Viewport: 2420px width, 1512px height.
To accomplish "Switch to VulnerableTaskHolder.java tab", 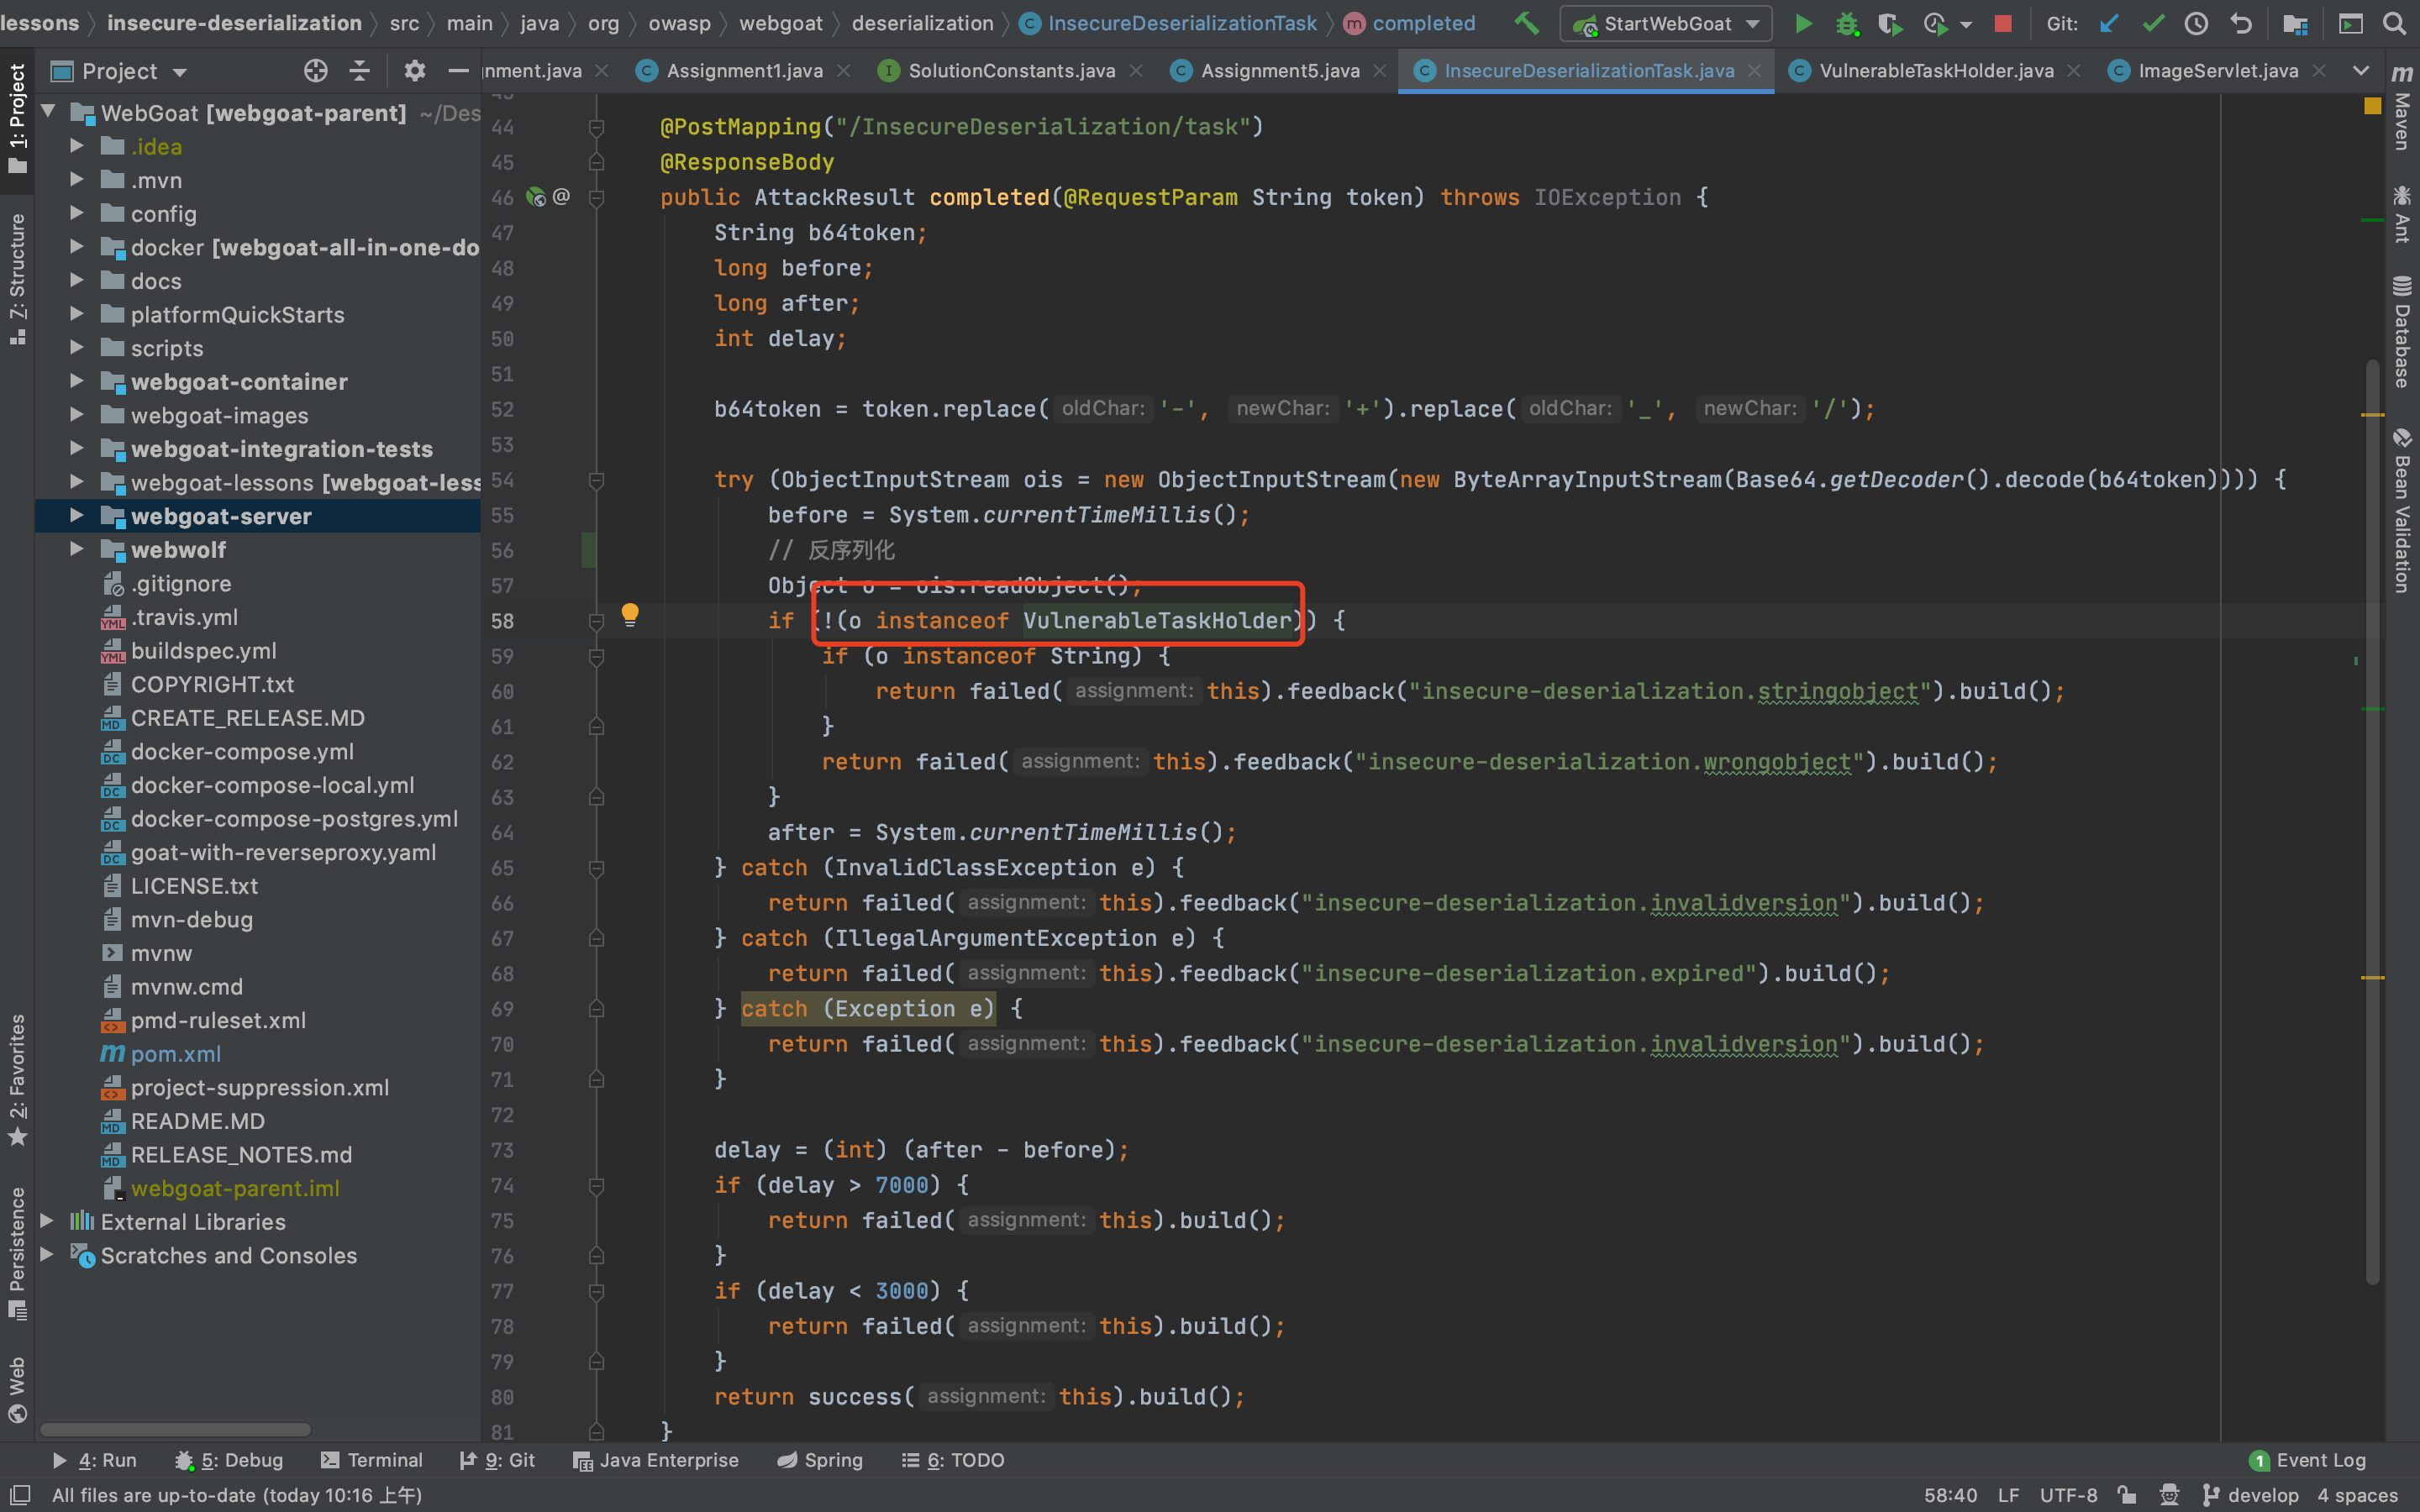I will pos(1935,71).
